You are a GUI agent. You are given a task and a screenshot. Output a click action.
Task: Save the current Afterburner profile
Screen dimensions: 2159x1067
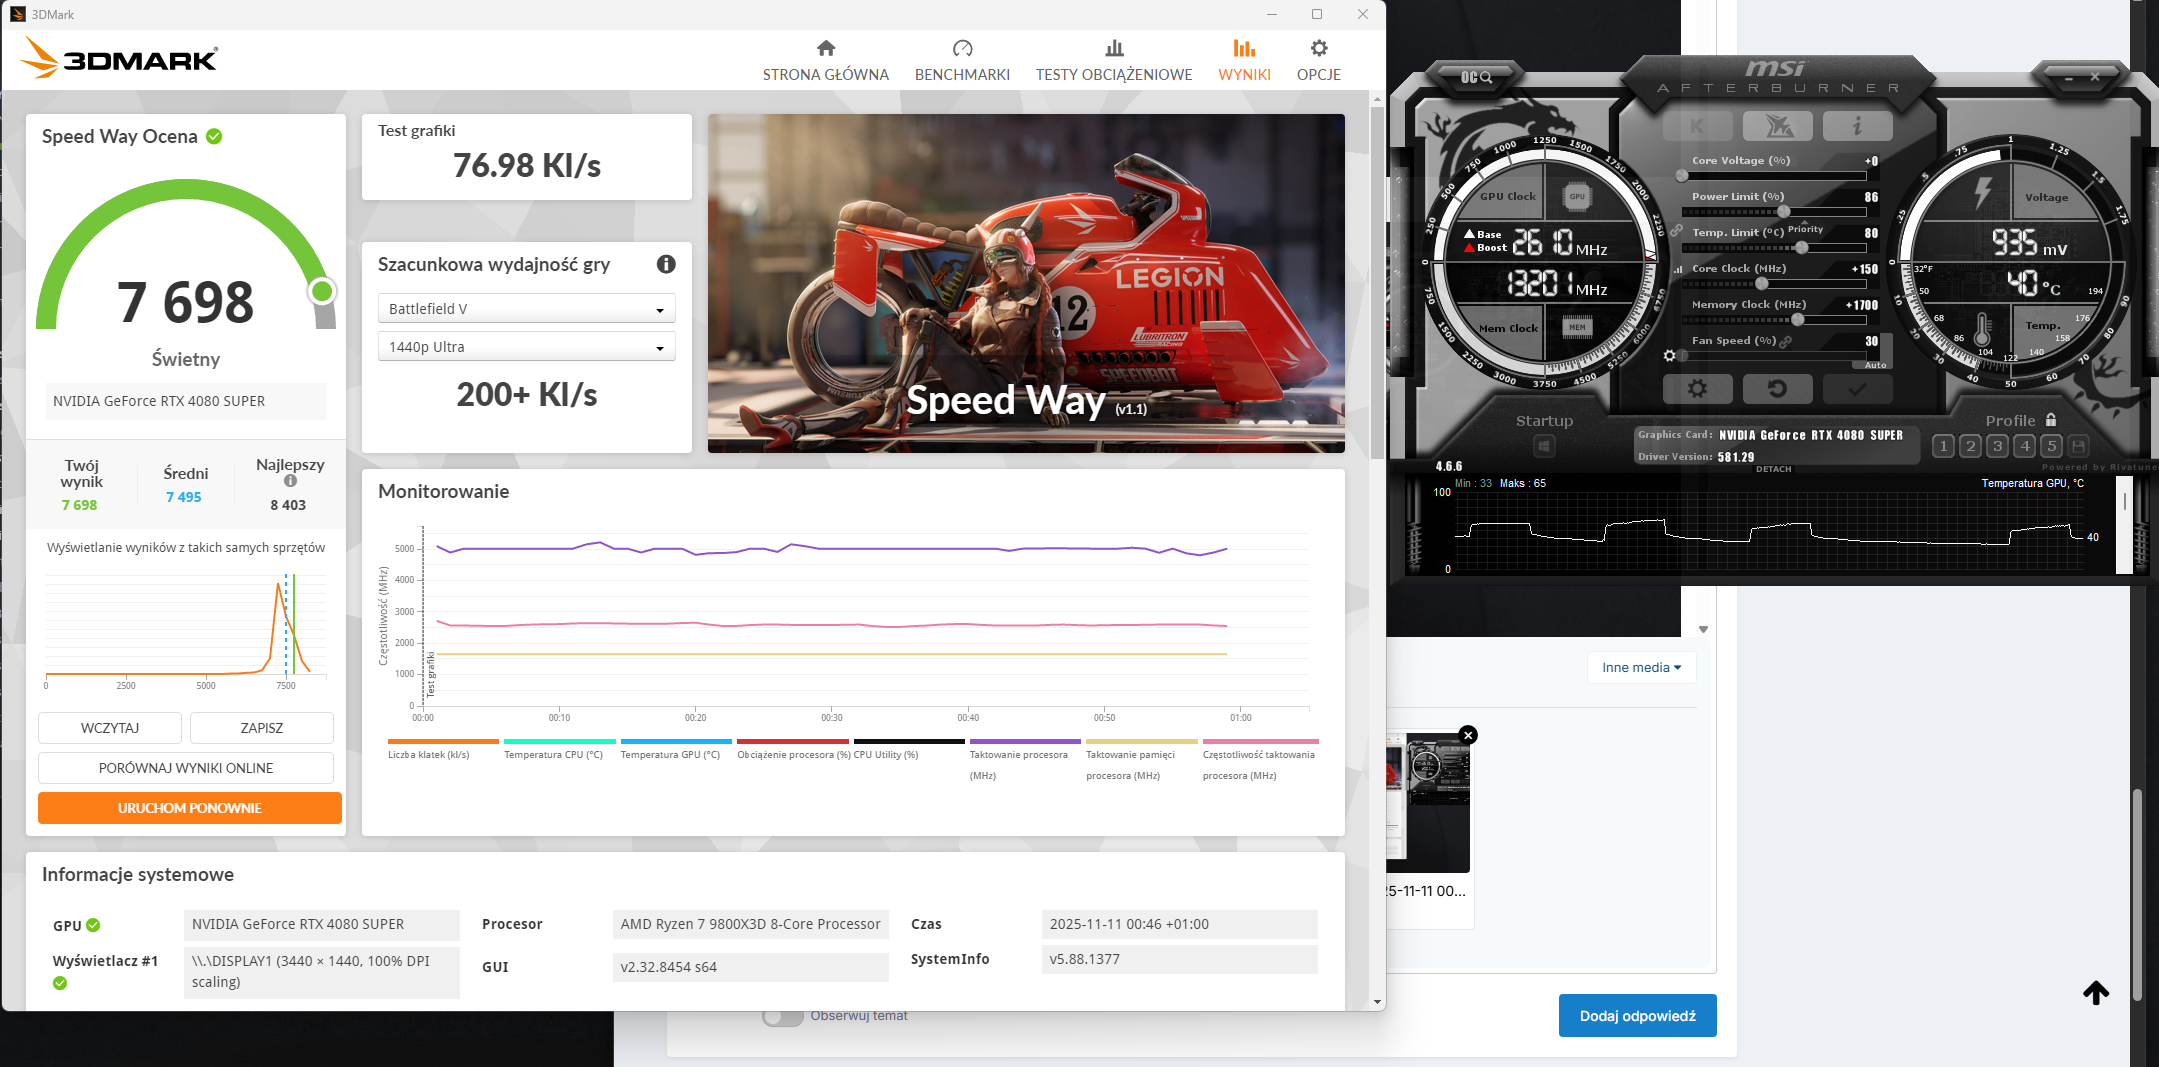[x=2078, y=446]
